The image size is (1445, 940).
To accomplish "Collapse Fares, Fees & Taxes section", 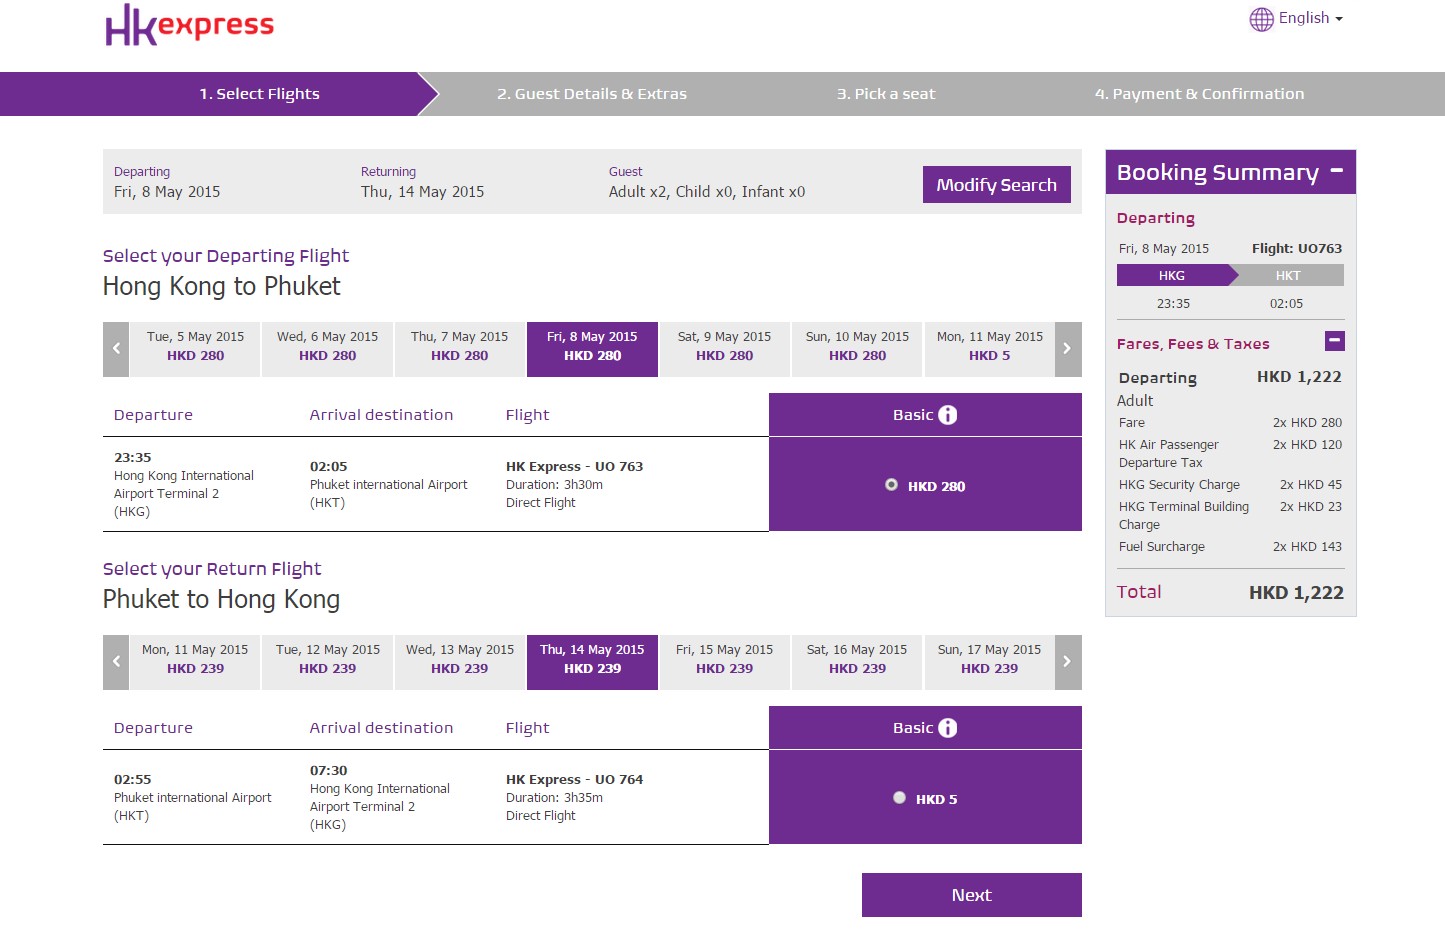I will coord(1334,341).
